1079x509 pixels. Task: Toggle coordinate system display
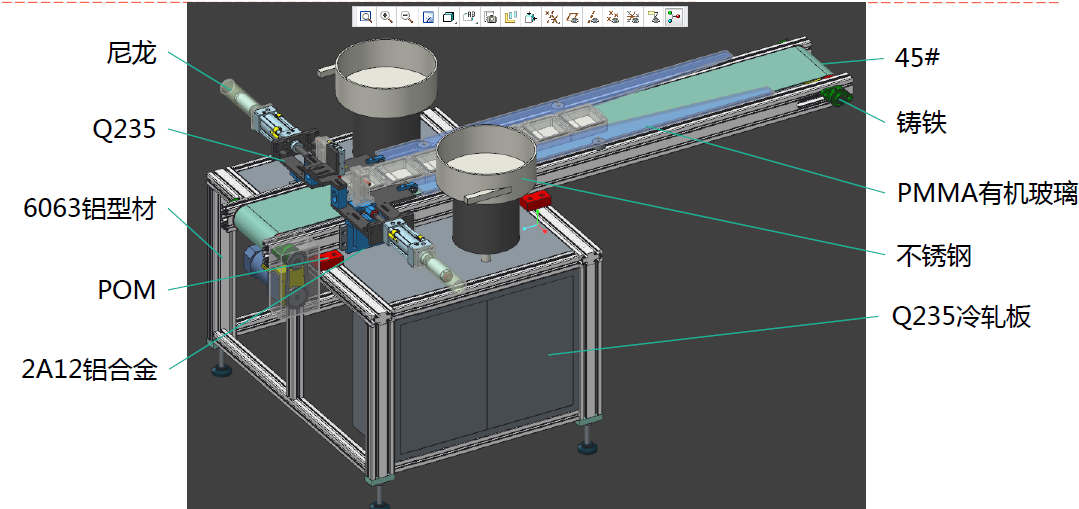634,17
